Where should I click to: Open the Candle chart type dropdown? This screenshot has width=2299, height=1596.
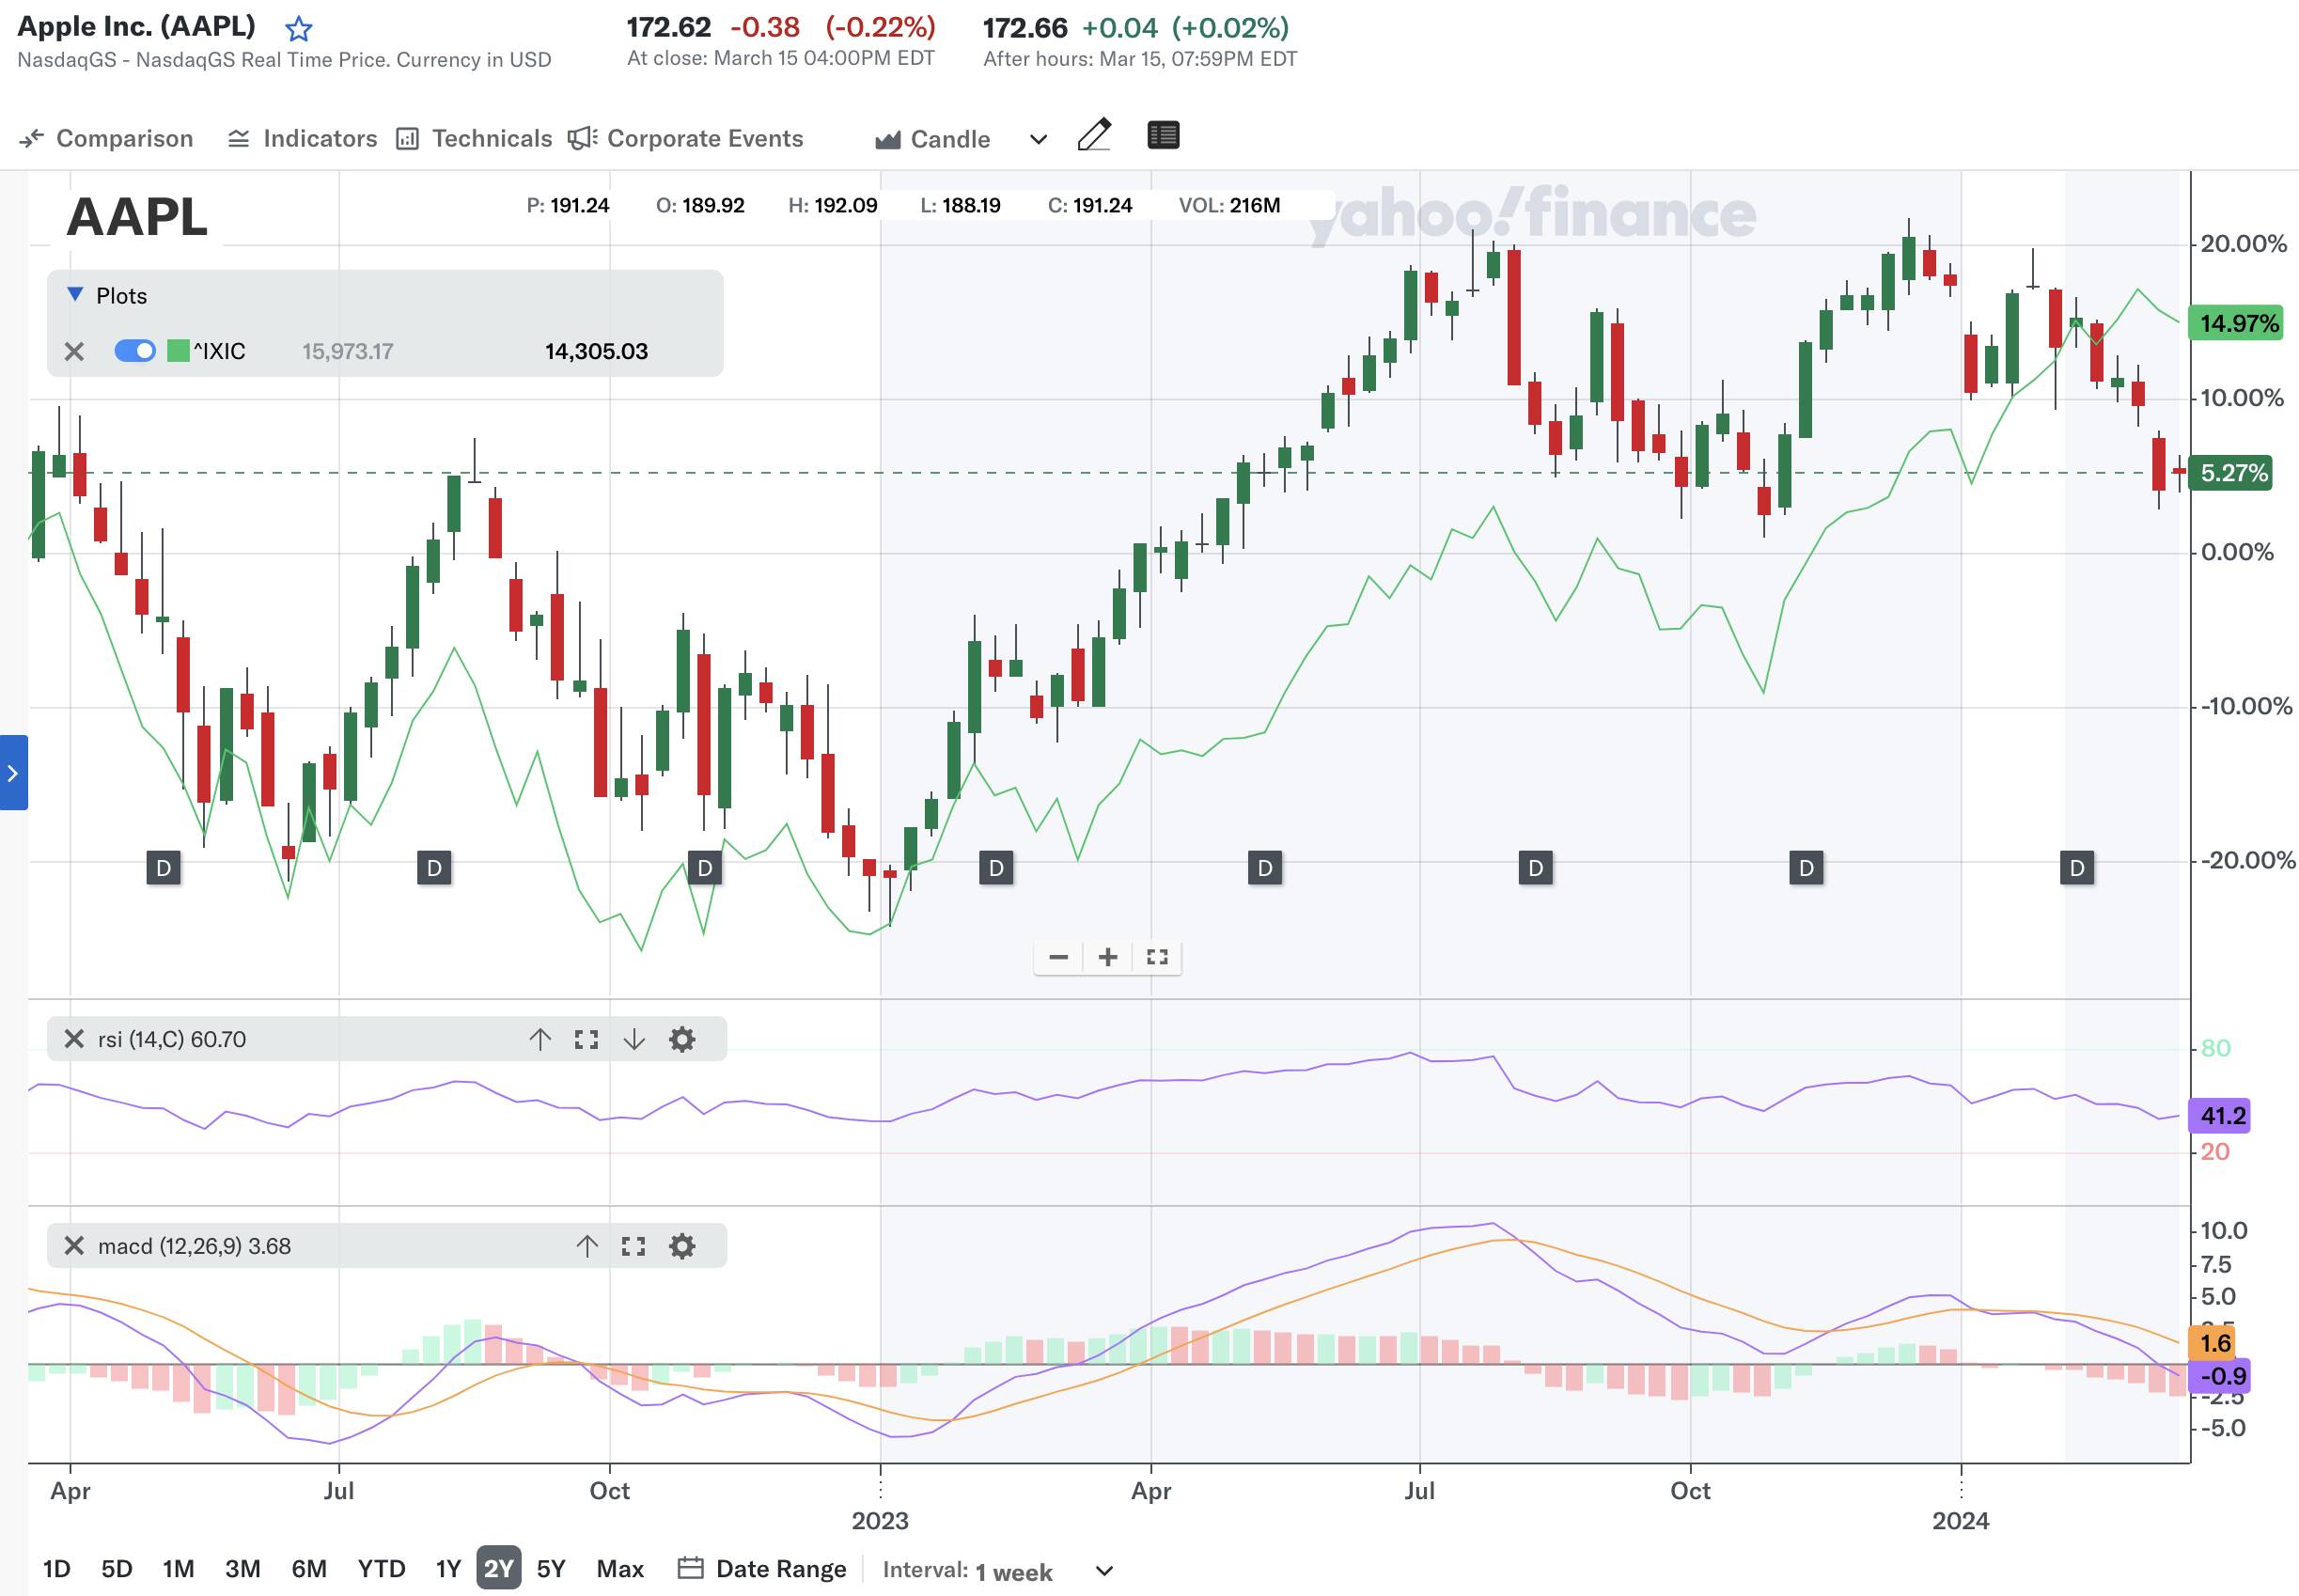point(1037,139)
